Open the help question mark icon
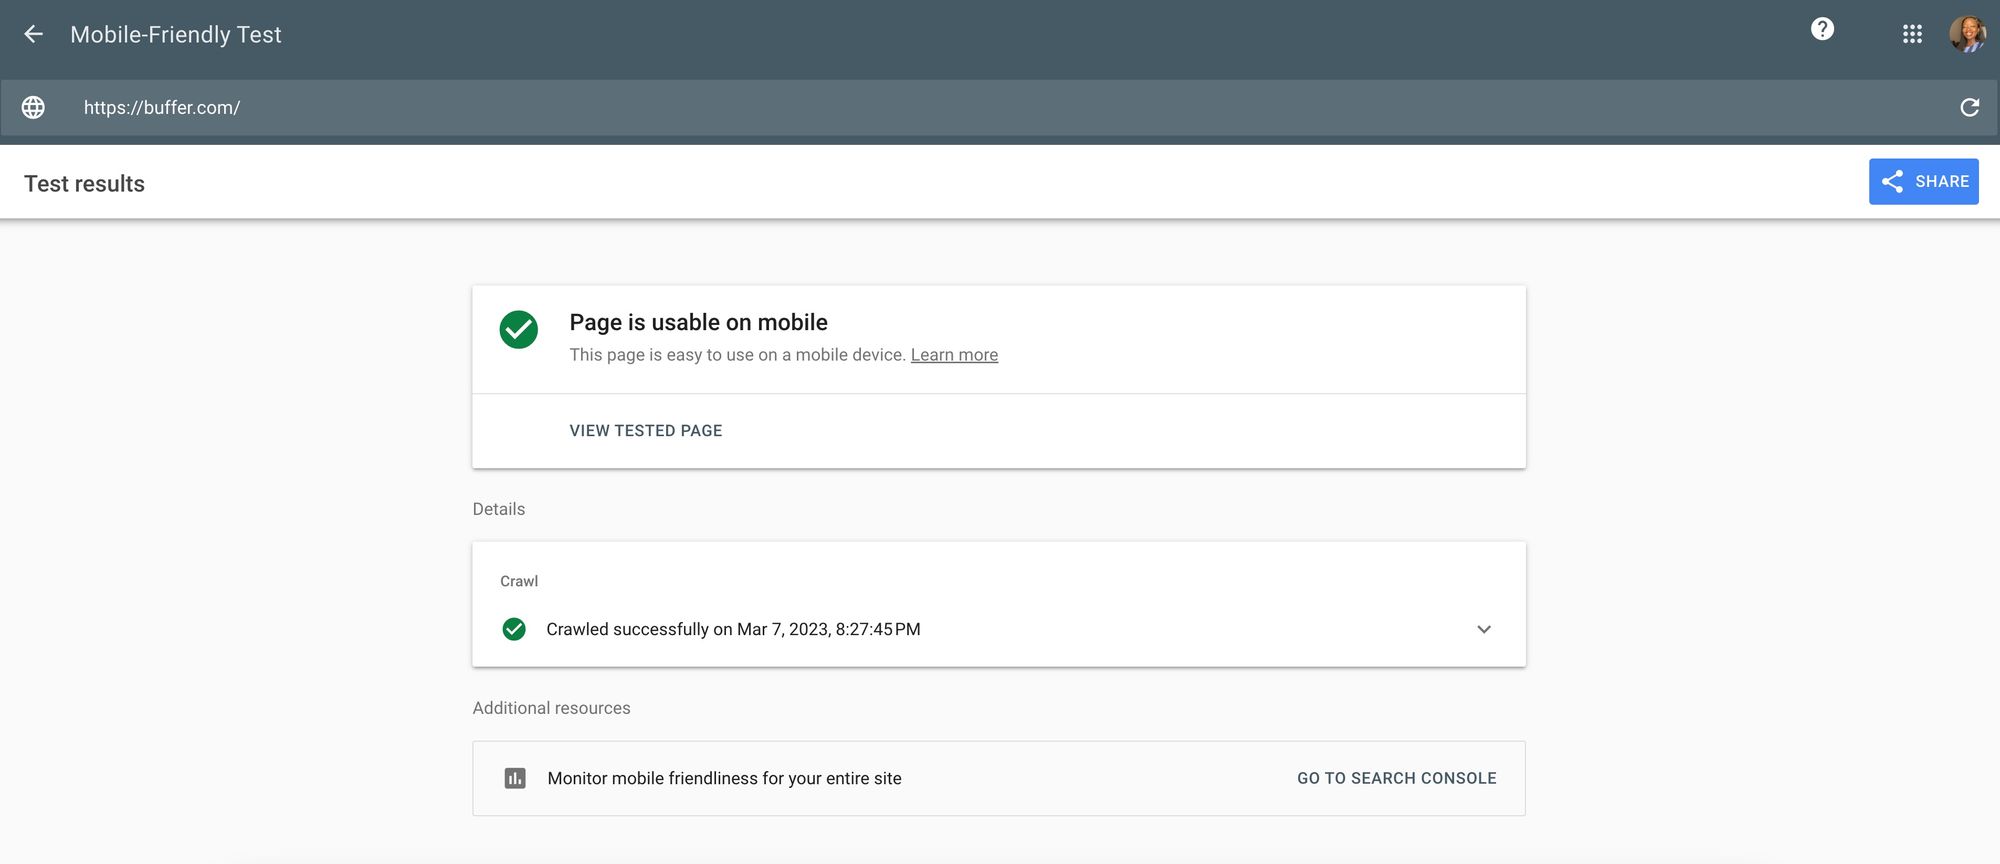This screenshot has height=864, width=2000. (x=1822, y=29)
